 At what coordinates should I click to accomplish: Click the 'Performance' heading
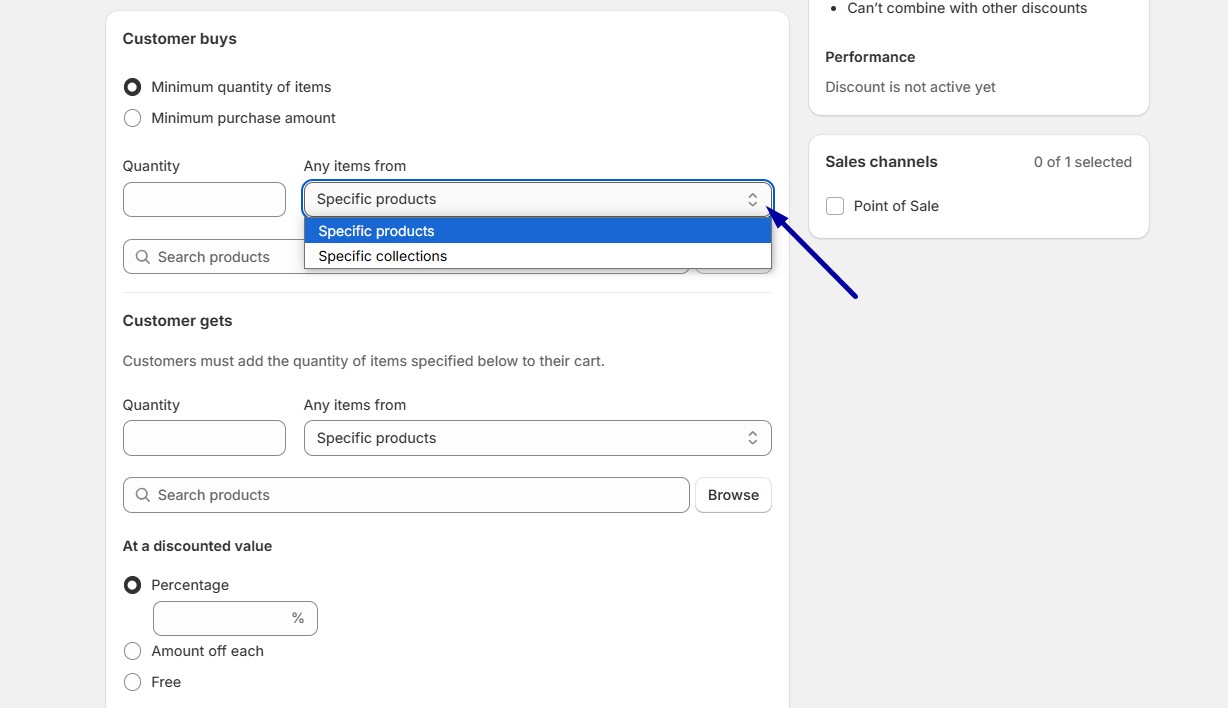[870, 57]
